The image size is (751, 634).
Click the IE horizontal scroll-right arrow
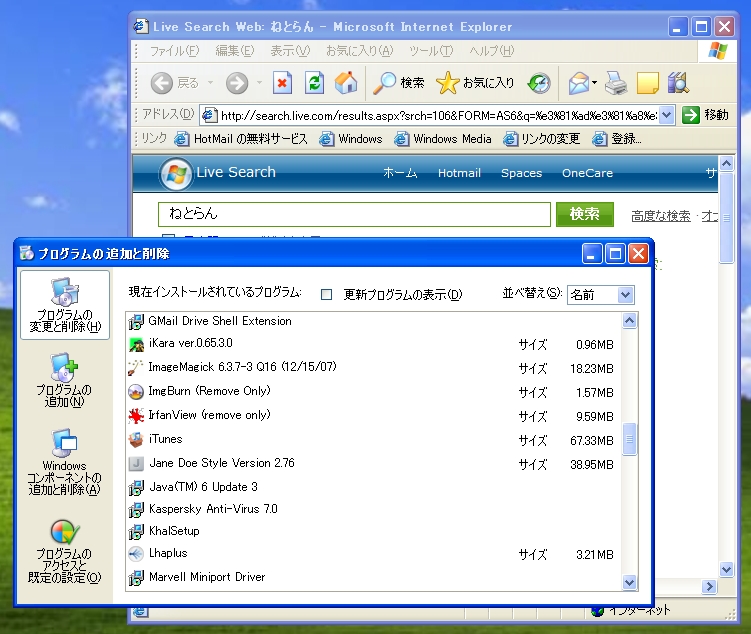pos(709,587)
